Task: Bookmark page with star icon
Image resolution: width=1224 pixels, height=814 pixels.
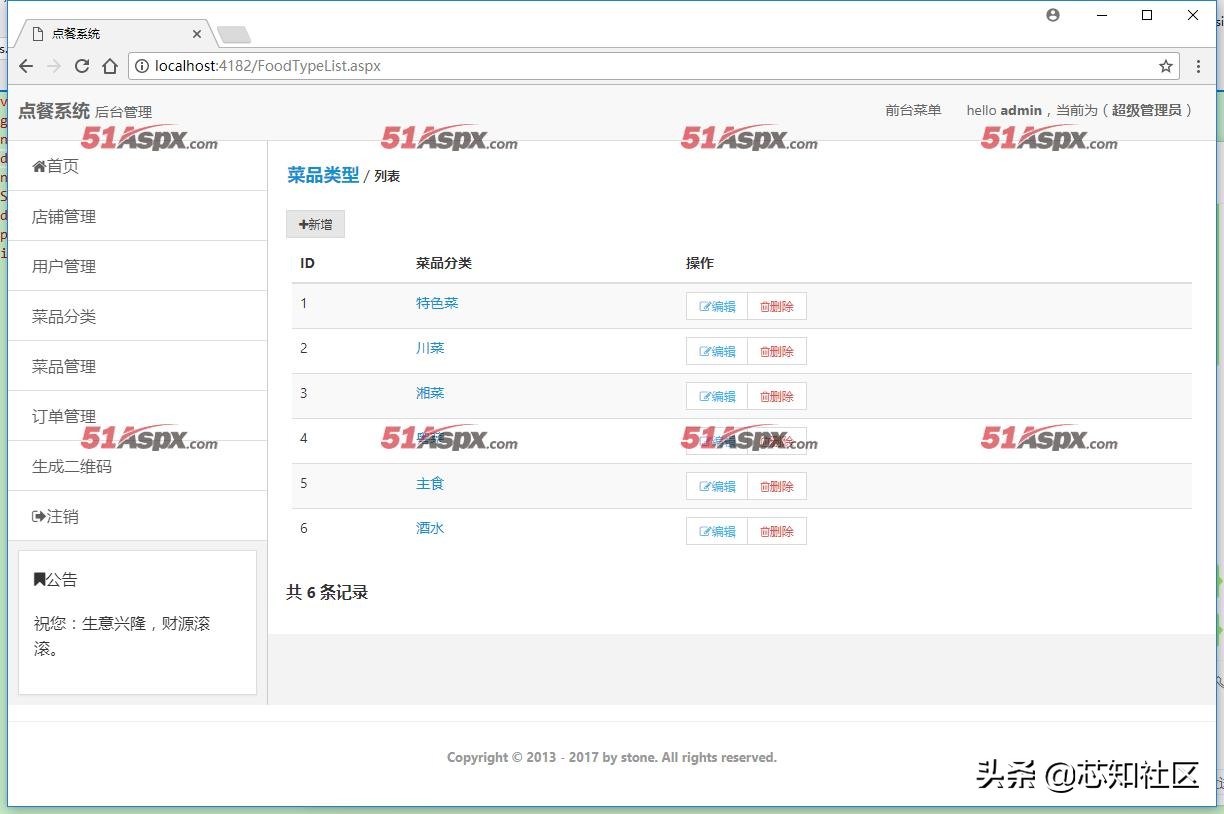Action: coord(1166,66)
